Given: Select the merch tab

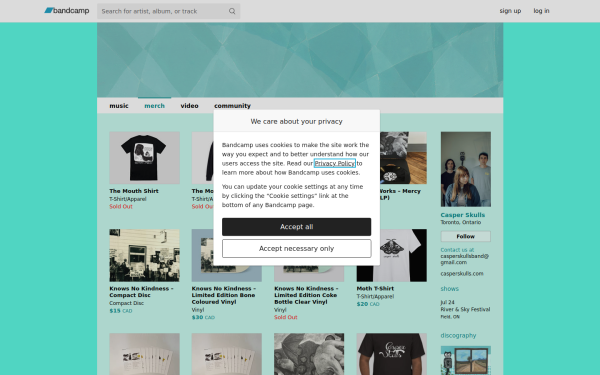Looking at the screenshot, I should (155, 106).
